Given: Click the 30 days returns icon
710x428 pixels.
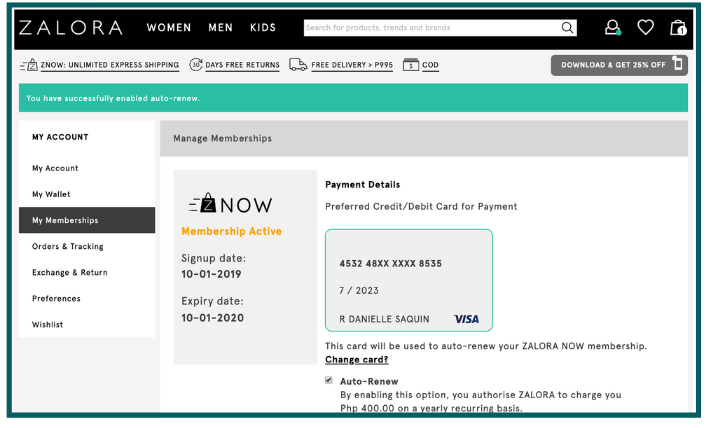Looking at the screenshot, I should [196, 65].
